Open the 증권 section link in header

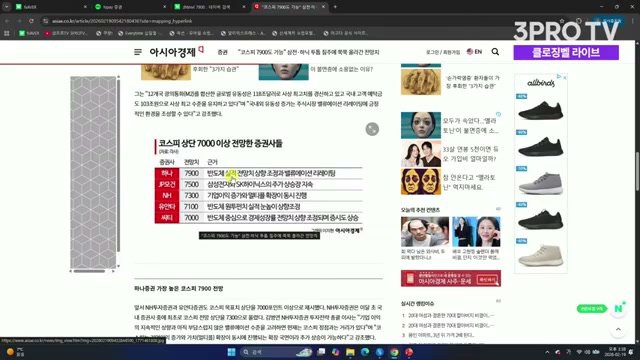222,52
